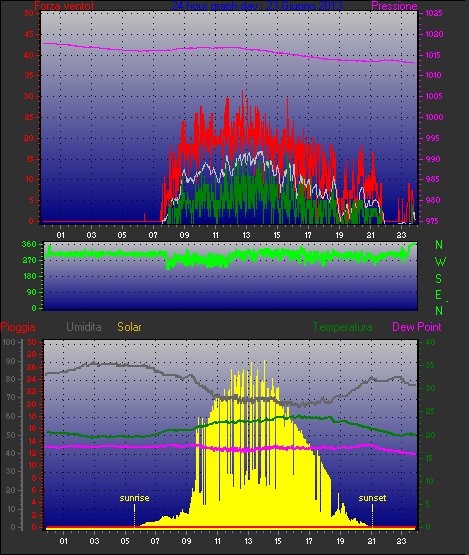Viewport: 469px width, 555px height.
Task: Click the 980 pressure scale value
Action: click(x=433, y=200)
